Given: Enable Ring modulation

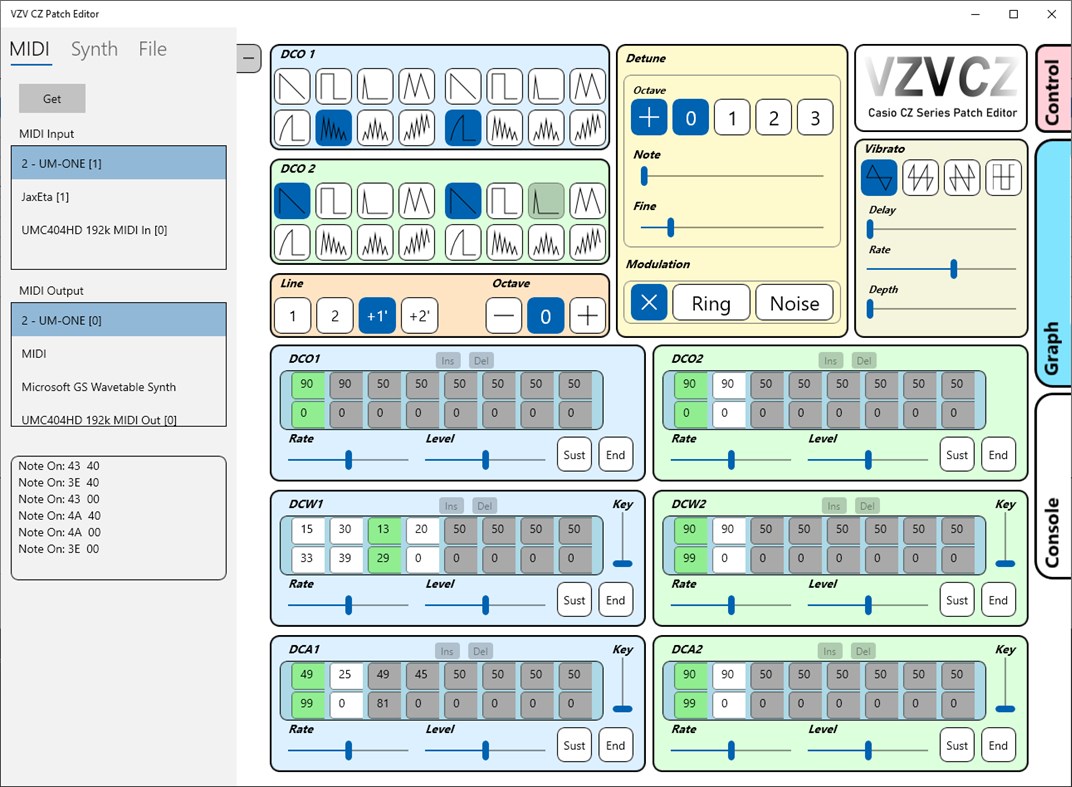Looking at the screenshot, I should 711,302.
